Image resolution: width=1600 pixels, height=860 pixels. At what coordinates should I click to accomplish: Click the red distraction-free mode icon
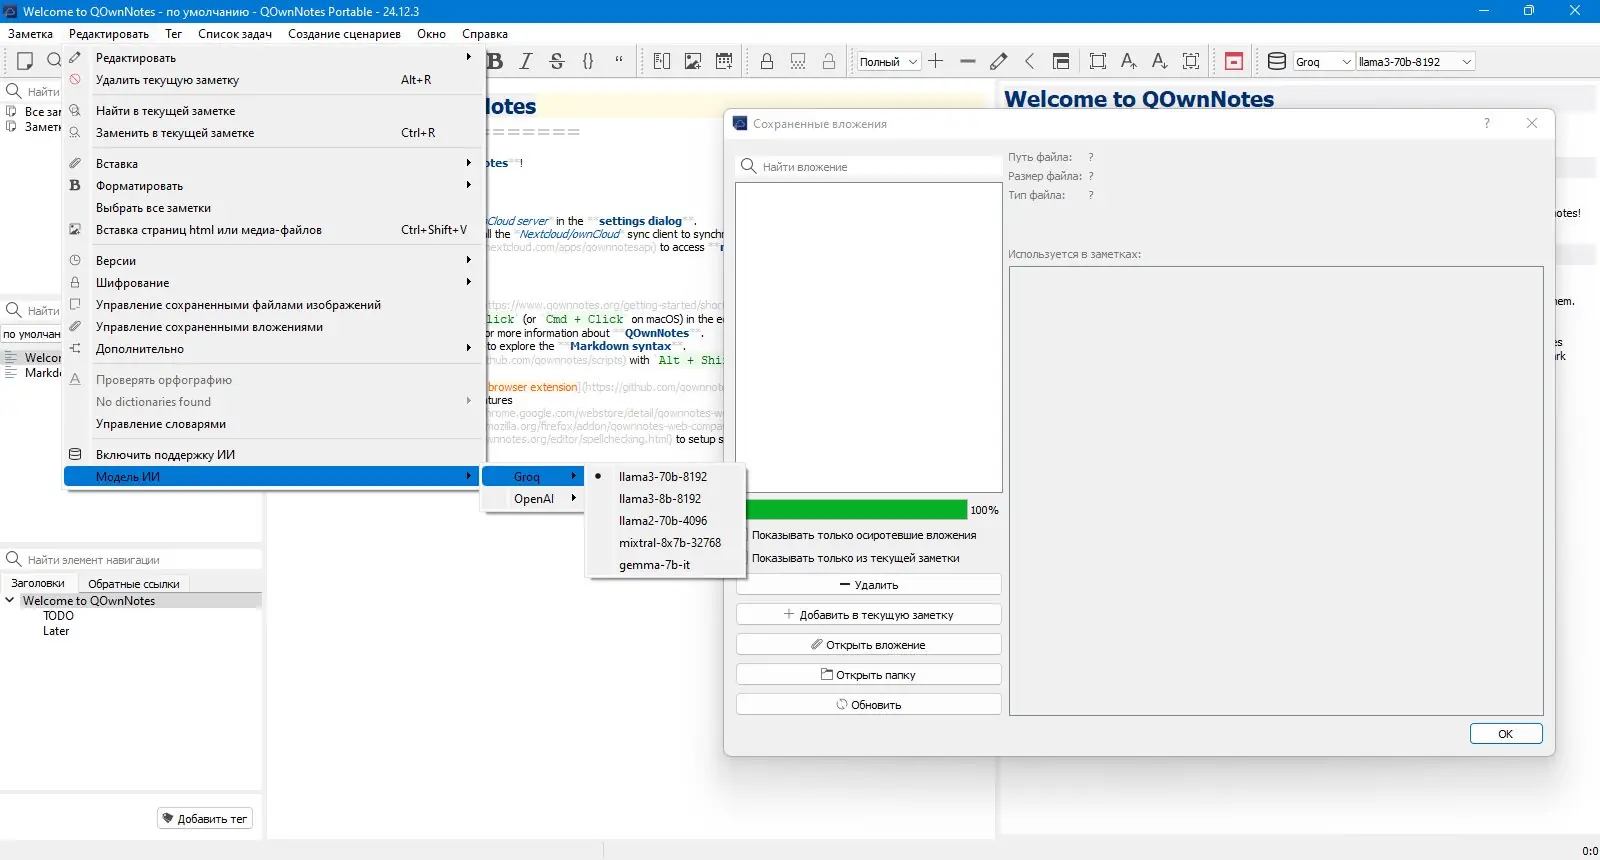(1234, 61)
